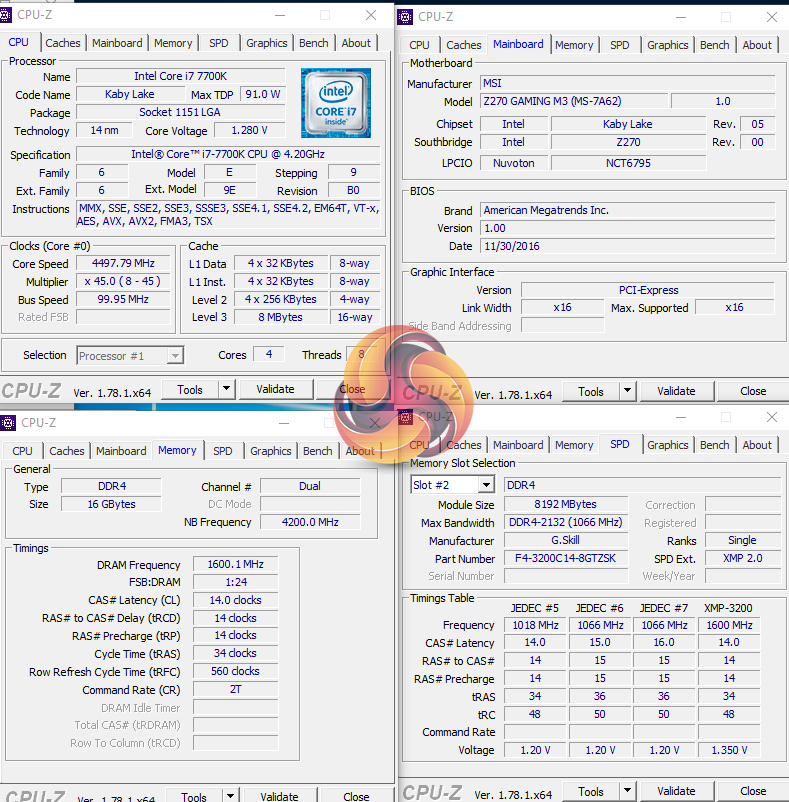Click Validate button in CPU window

click(276, 389)
